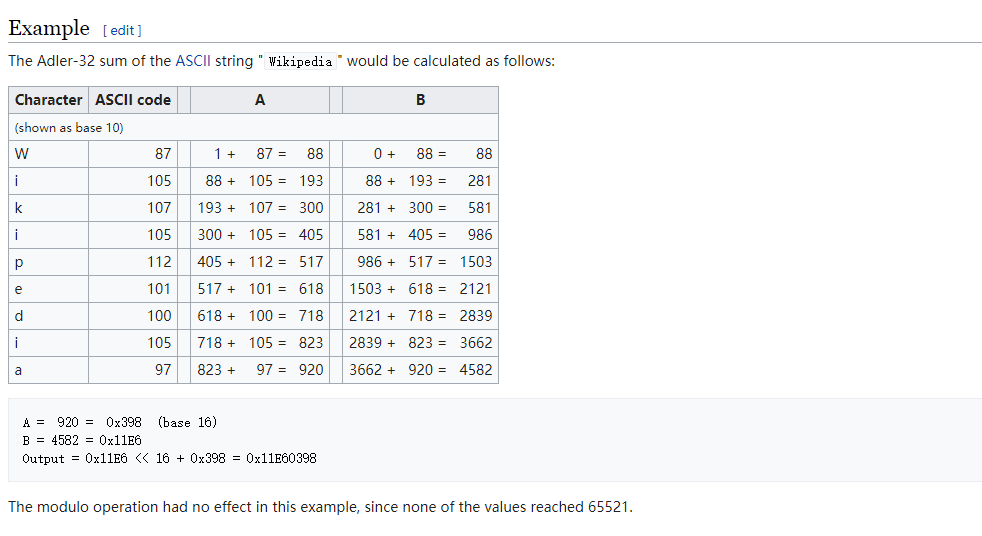Viewport: 982px width, 536px height.
Task: Click the 'B = 4582 = 0x11E6' code line
Action: click(x=82, y=440)
